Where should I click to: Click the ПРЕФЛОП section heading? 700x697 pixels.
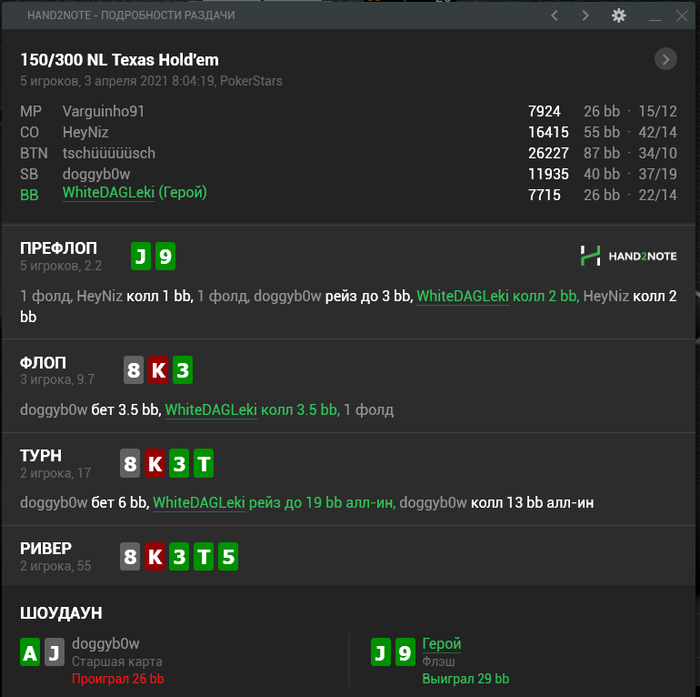(x=58, y=248)
